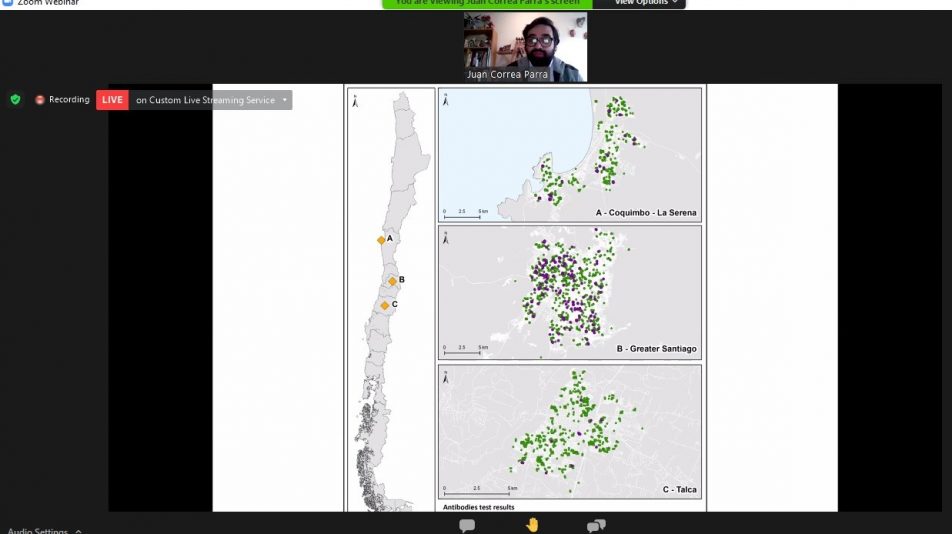Click the red LIVE badge

pyautogui.click(x=112, y=100)
